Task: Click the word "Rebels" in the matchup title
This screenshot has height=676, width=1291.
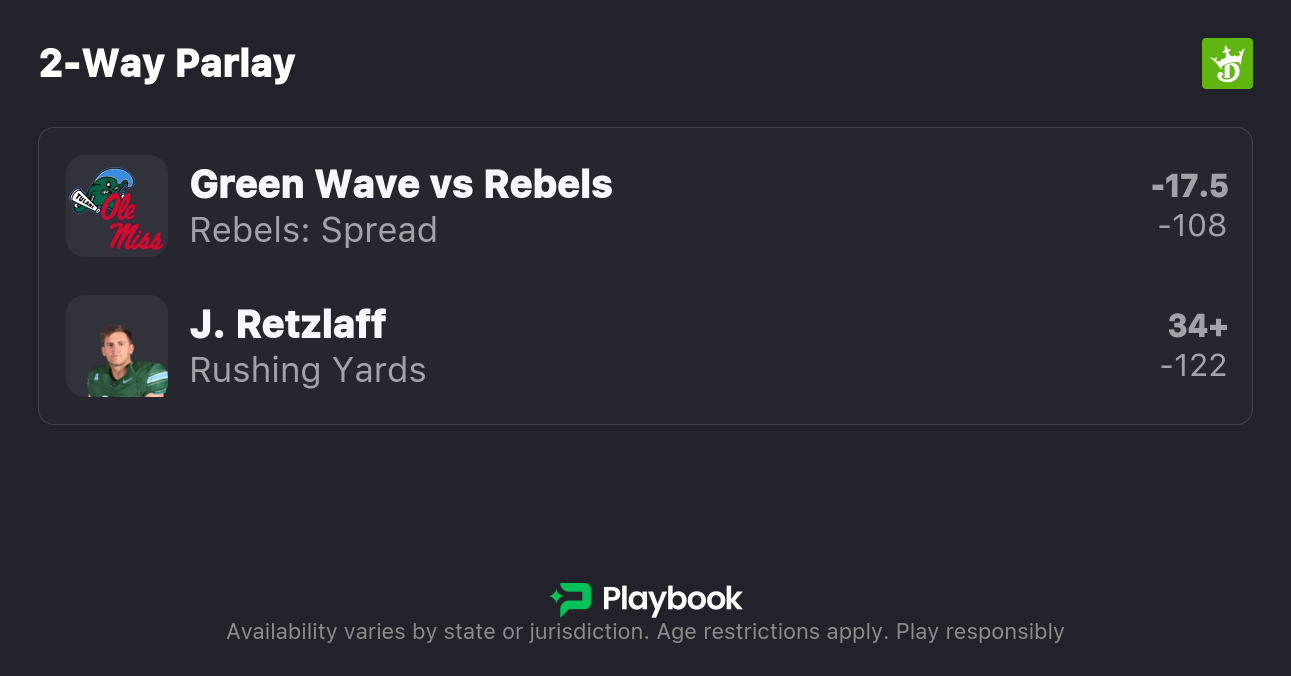Action: coord(548,184)
